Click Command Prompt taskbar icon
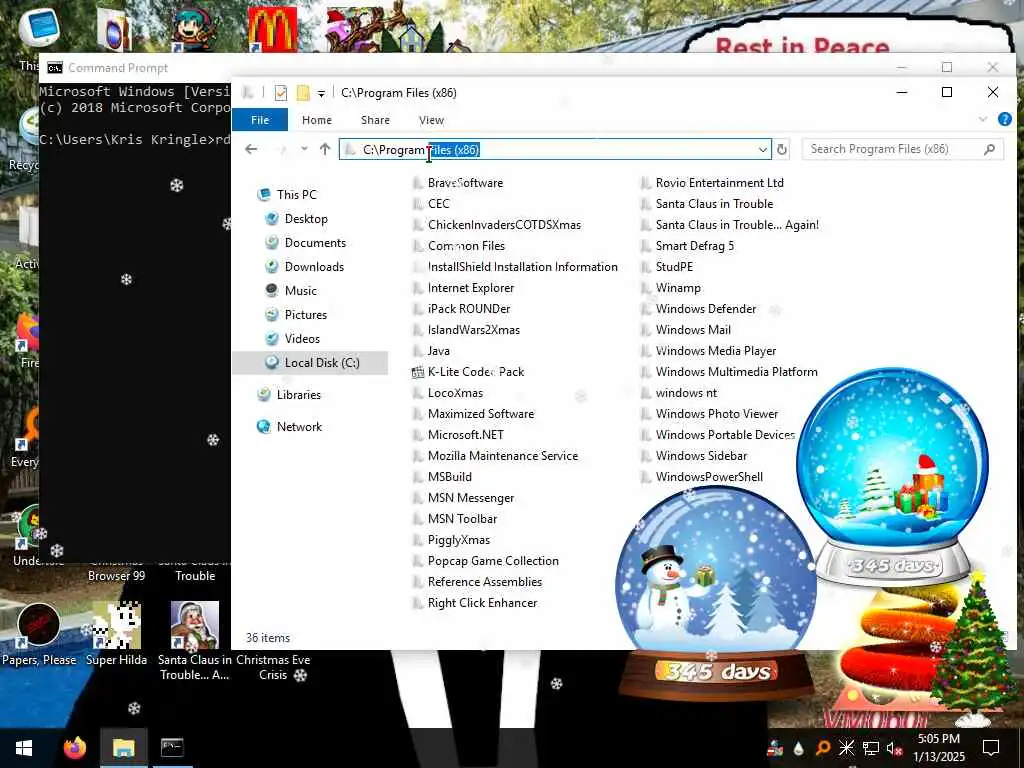 point(172,748)
